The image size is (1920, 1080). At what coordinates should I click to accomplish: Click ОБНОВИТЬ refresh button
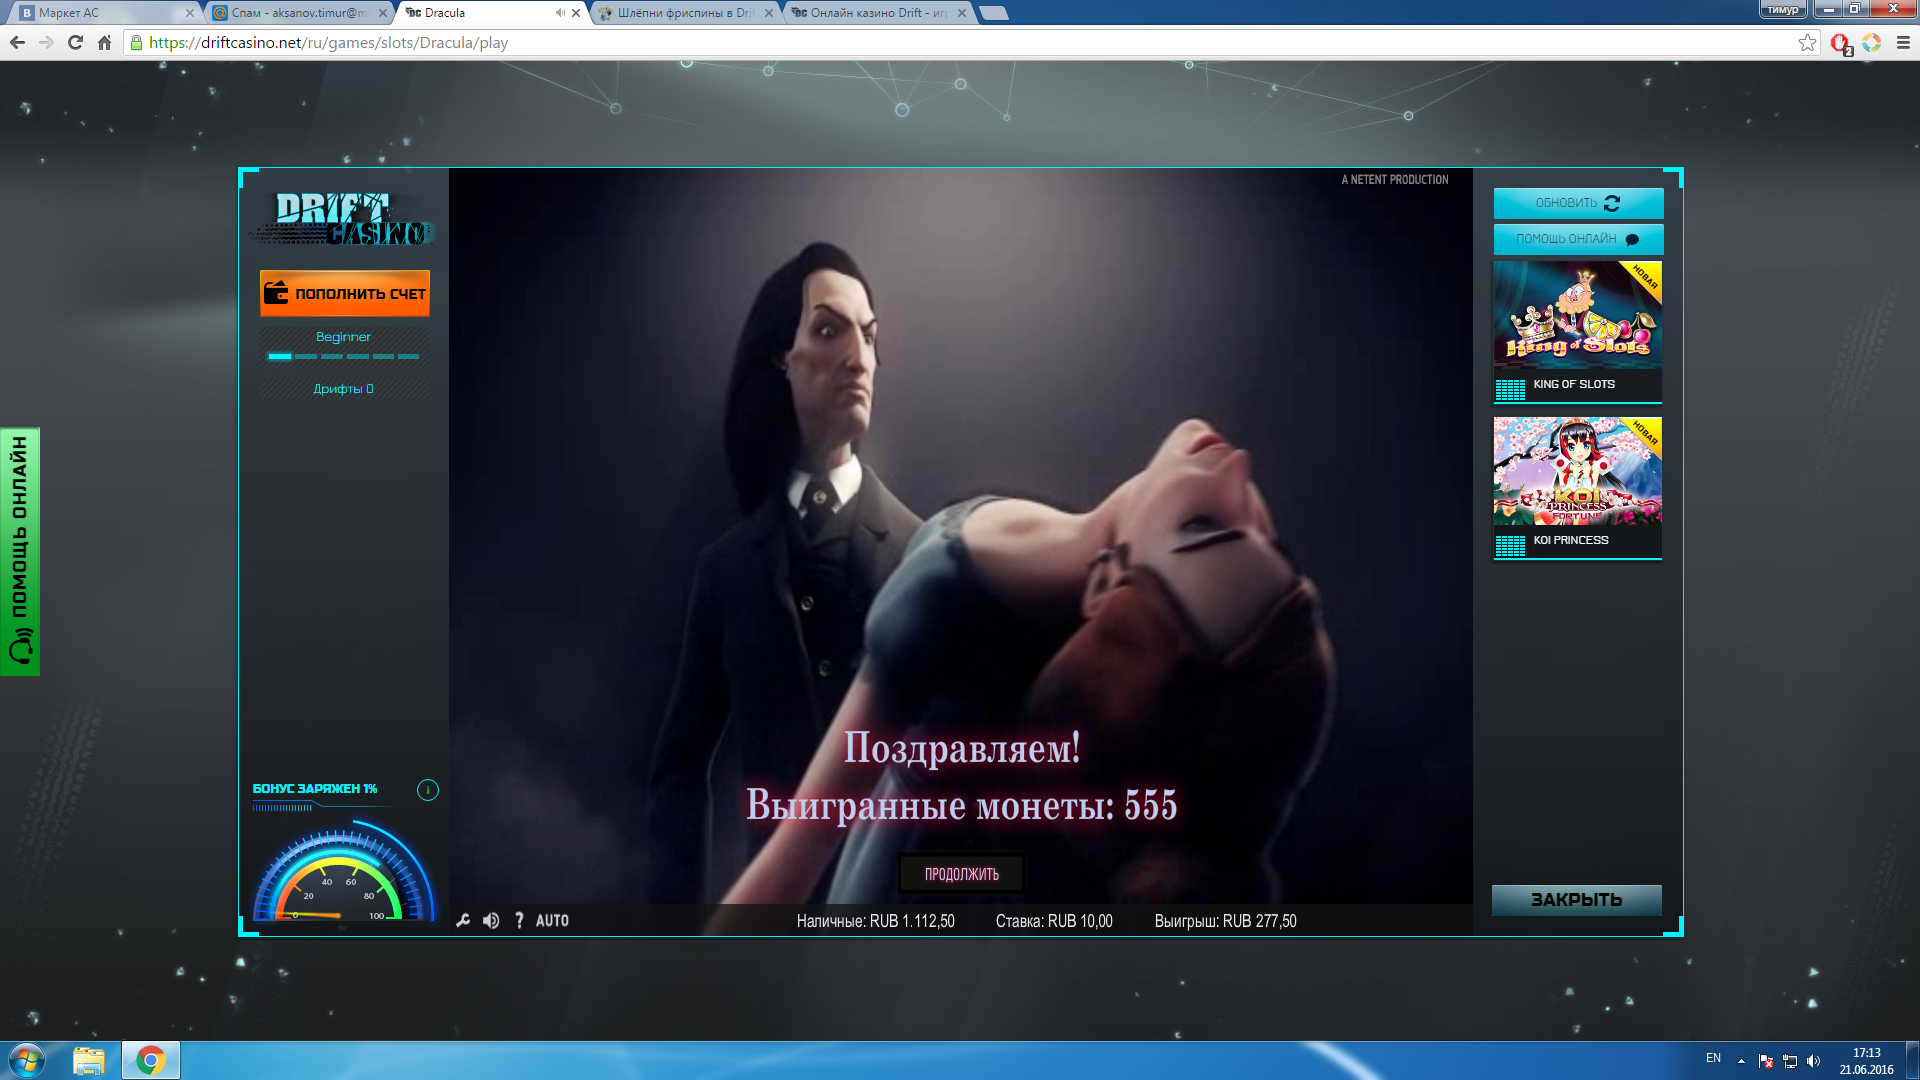pyautogui.click(x=1578, y=203)
